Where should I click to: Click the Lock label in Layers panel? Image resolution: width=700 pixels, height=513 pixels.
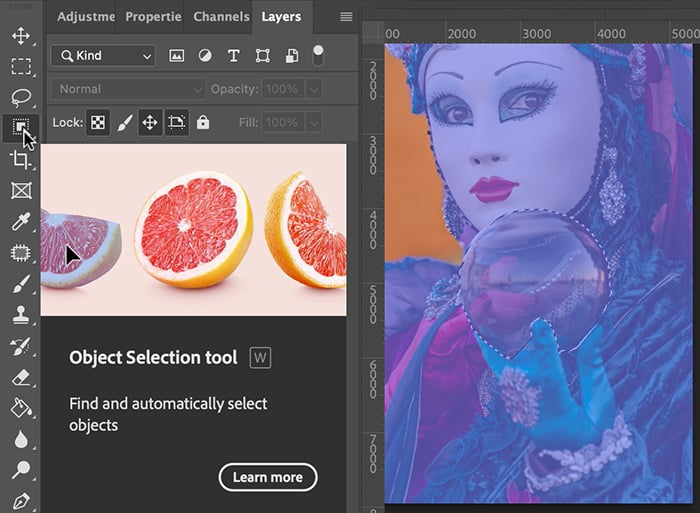point(67,122)
